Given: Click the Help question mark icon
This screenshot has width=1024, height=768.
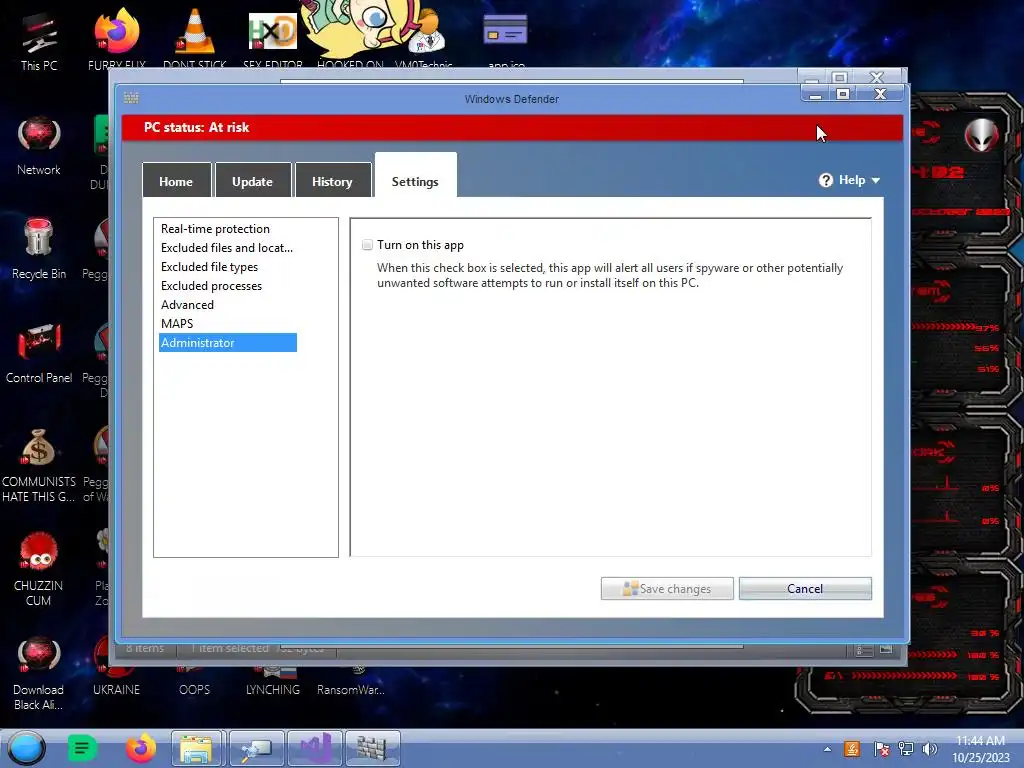Looking at the screenshot, I should point(826,180).
